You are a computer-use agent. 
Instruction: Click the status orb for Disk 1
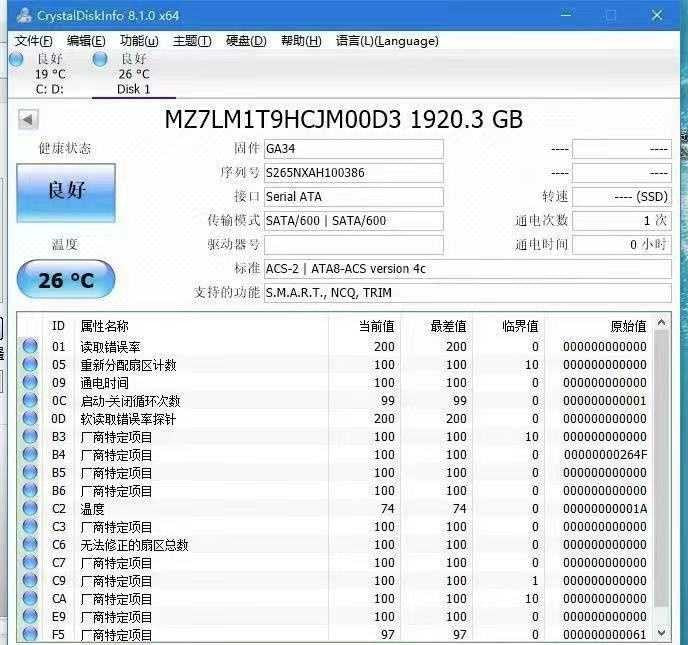(100, 59)
